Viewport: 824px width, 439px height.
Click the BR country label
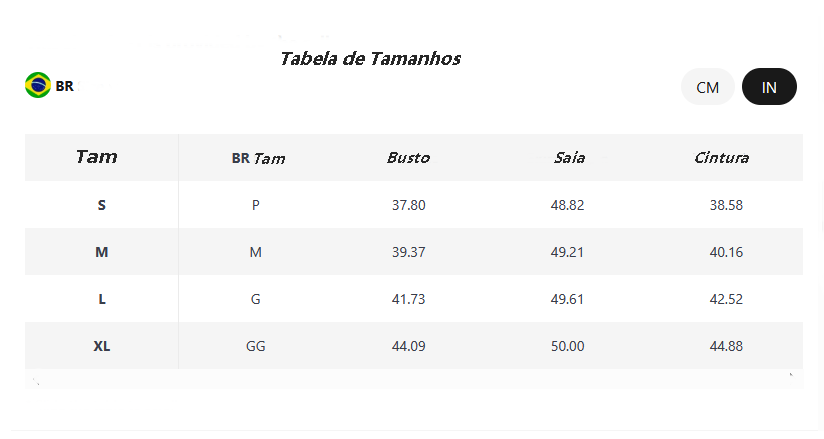tap(65, 86)
